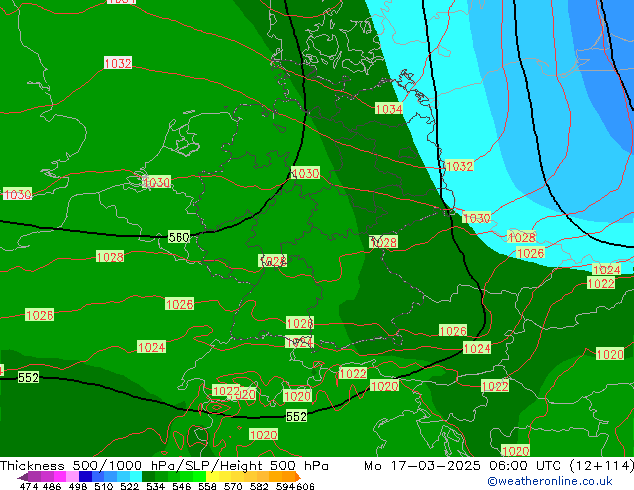The image size is (634, 490).
Task: Click the 1032 isobar label with green background
Action: pyautogui.click(x=459, y=166)
